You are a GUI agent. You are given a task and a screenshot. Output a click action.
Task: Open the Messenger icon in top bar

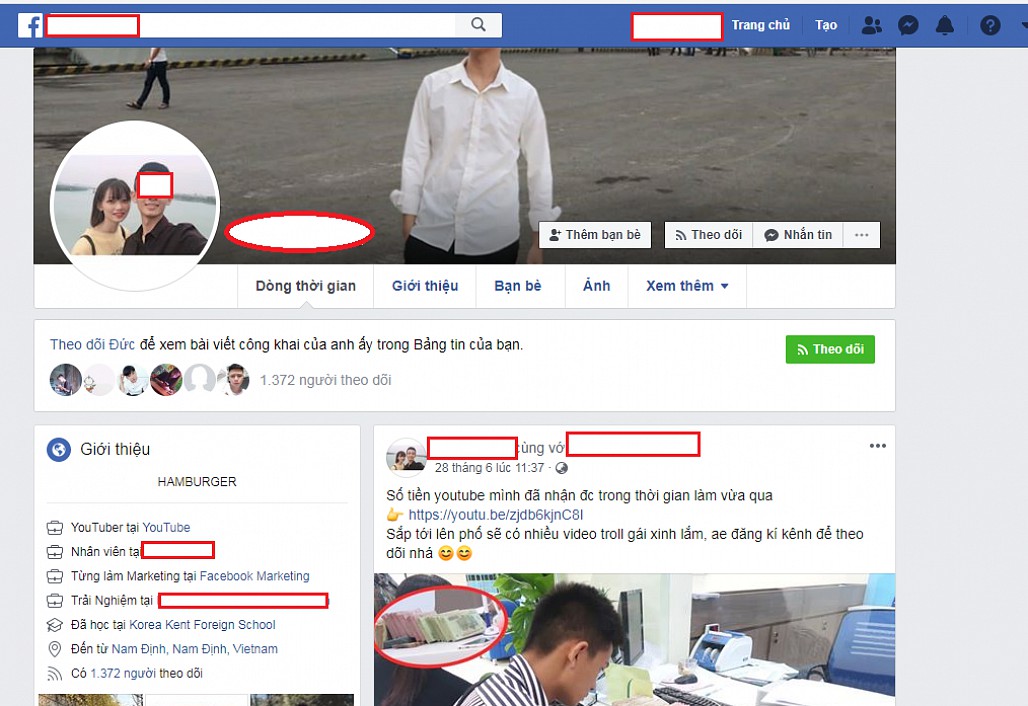point(908,25)
